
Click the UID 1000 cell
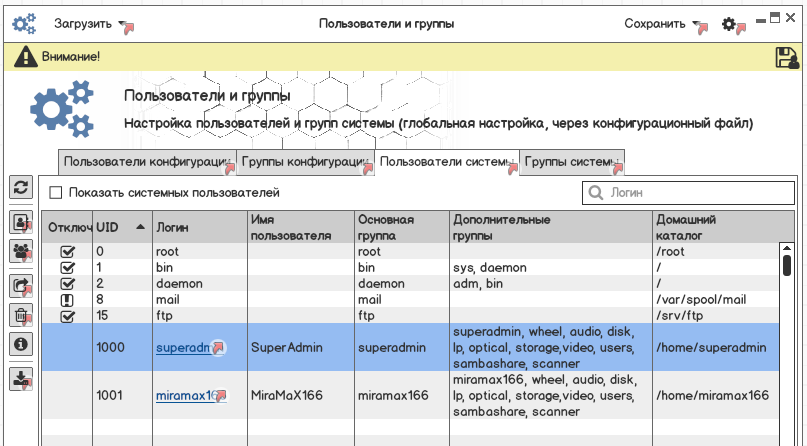[122, 347]
